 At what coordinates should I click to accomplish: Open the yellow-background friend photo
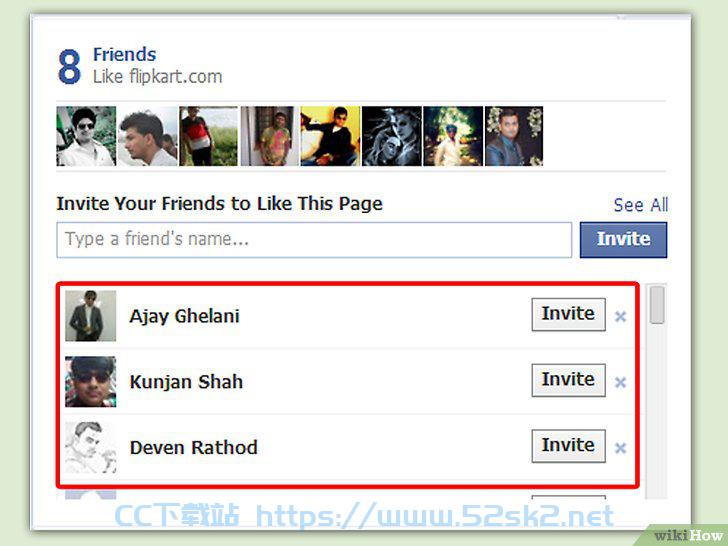(x=330, y=136)
